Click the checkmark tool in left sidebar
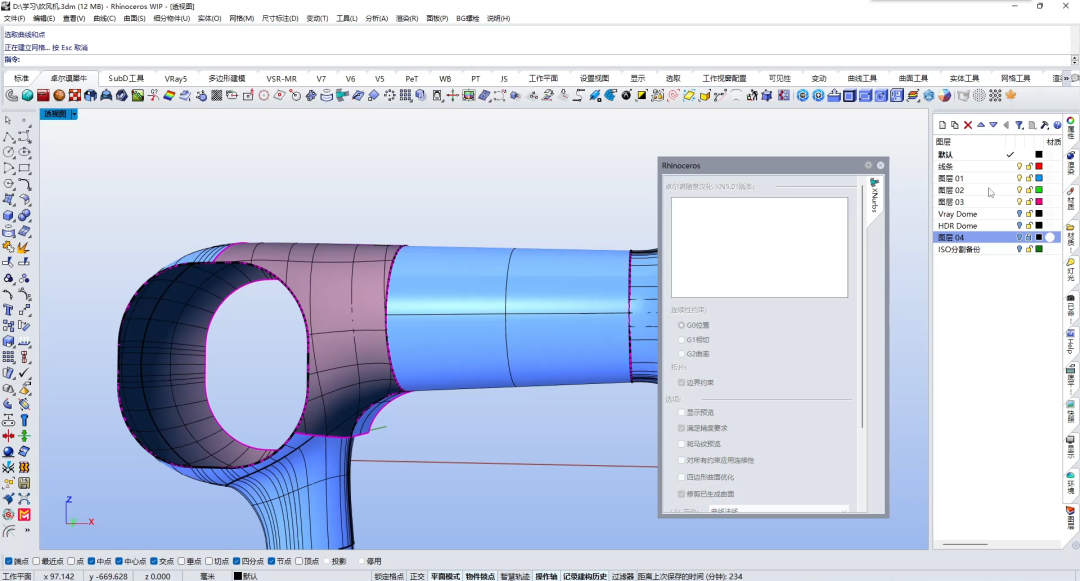 (x=24, y=372)
